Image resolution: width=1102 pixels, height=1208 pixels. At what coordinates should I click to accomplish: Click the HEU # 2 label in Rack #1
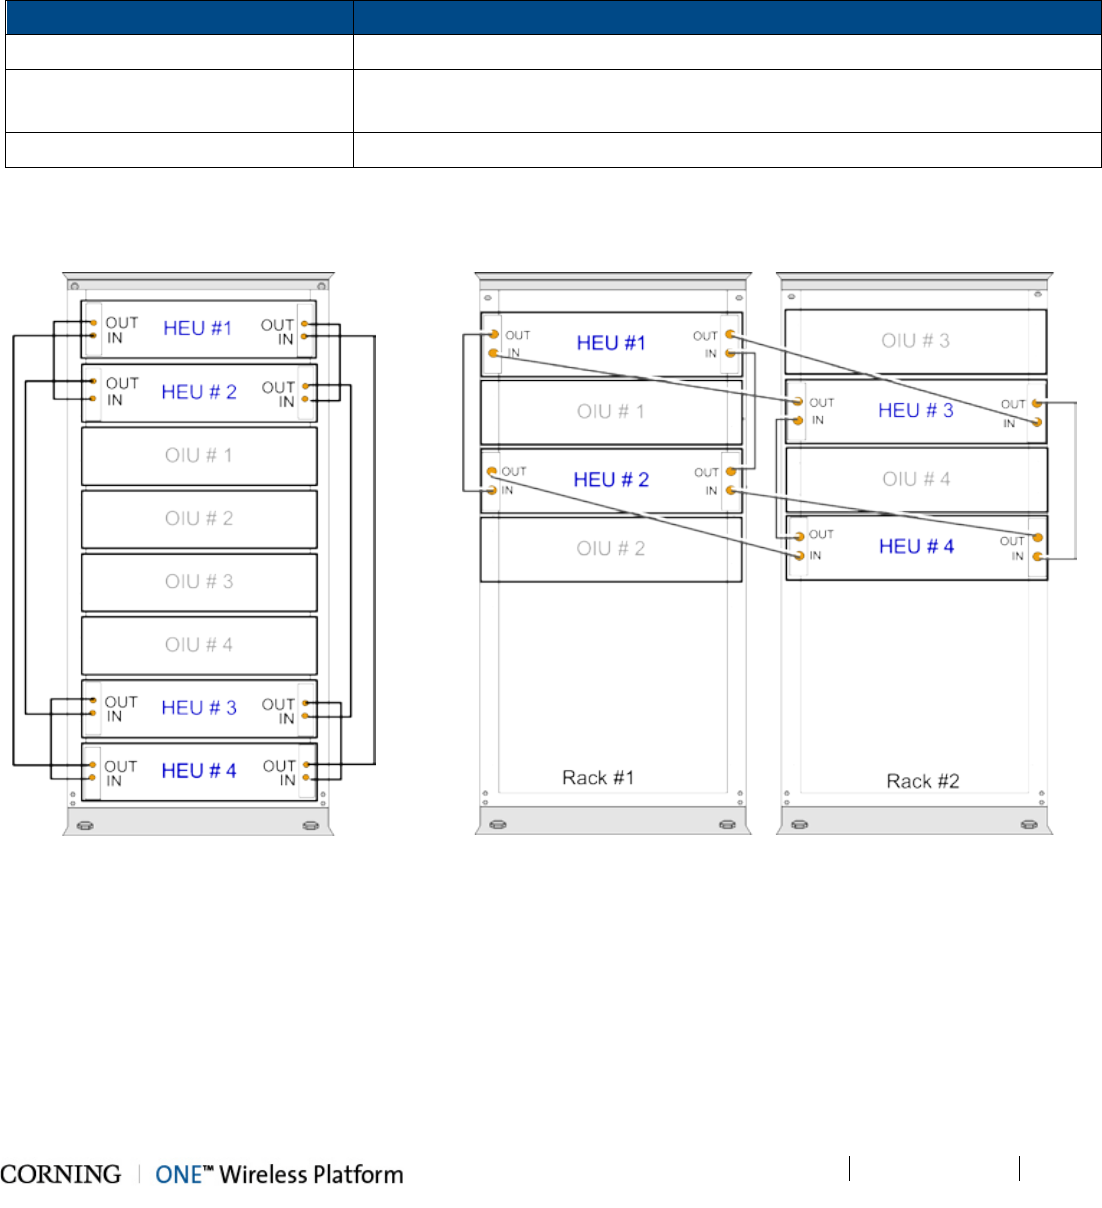pyautogui.click(x=611, y=480)
